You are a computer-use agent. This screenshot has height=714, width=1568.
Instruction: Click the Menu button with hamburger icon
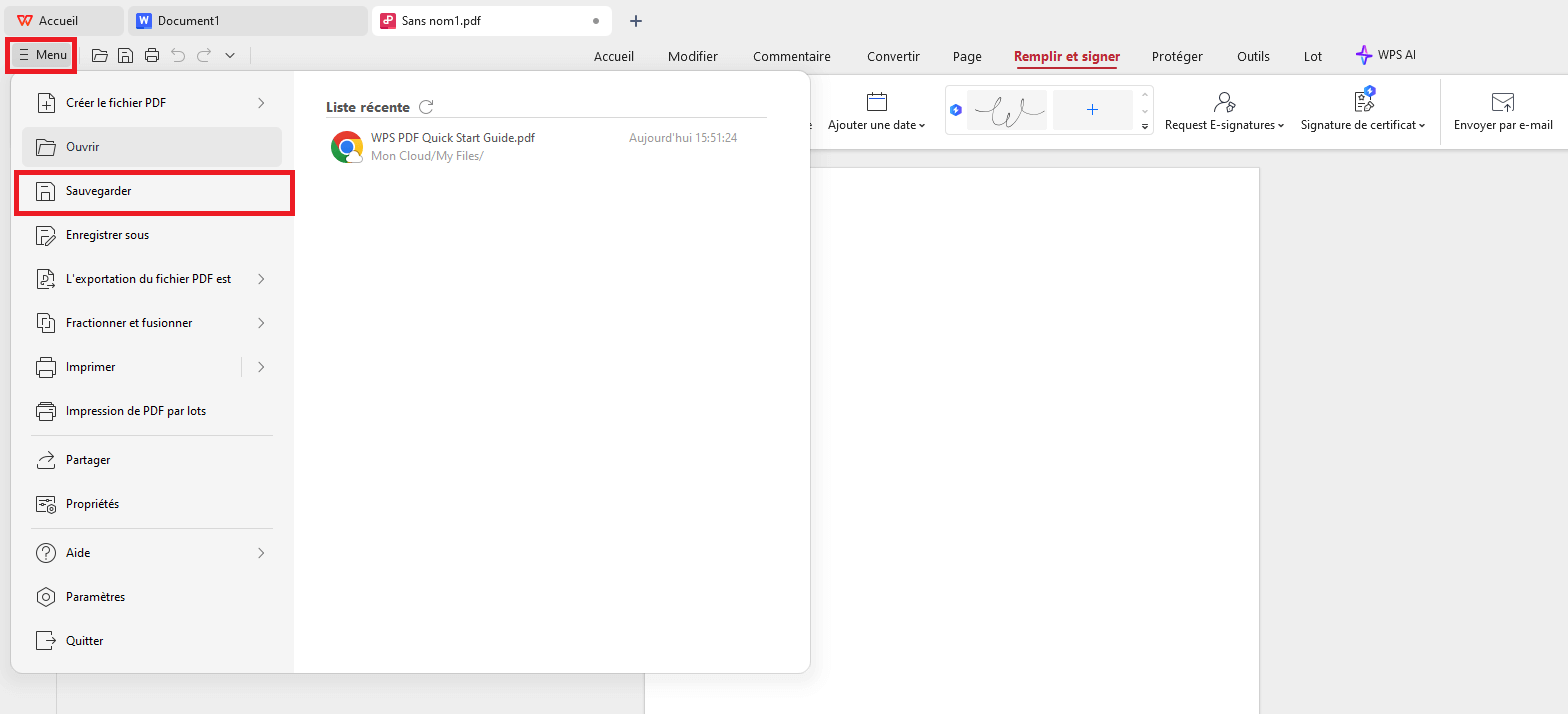(x=42, y=55)
